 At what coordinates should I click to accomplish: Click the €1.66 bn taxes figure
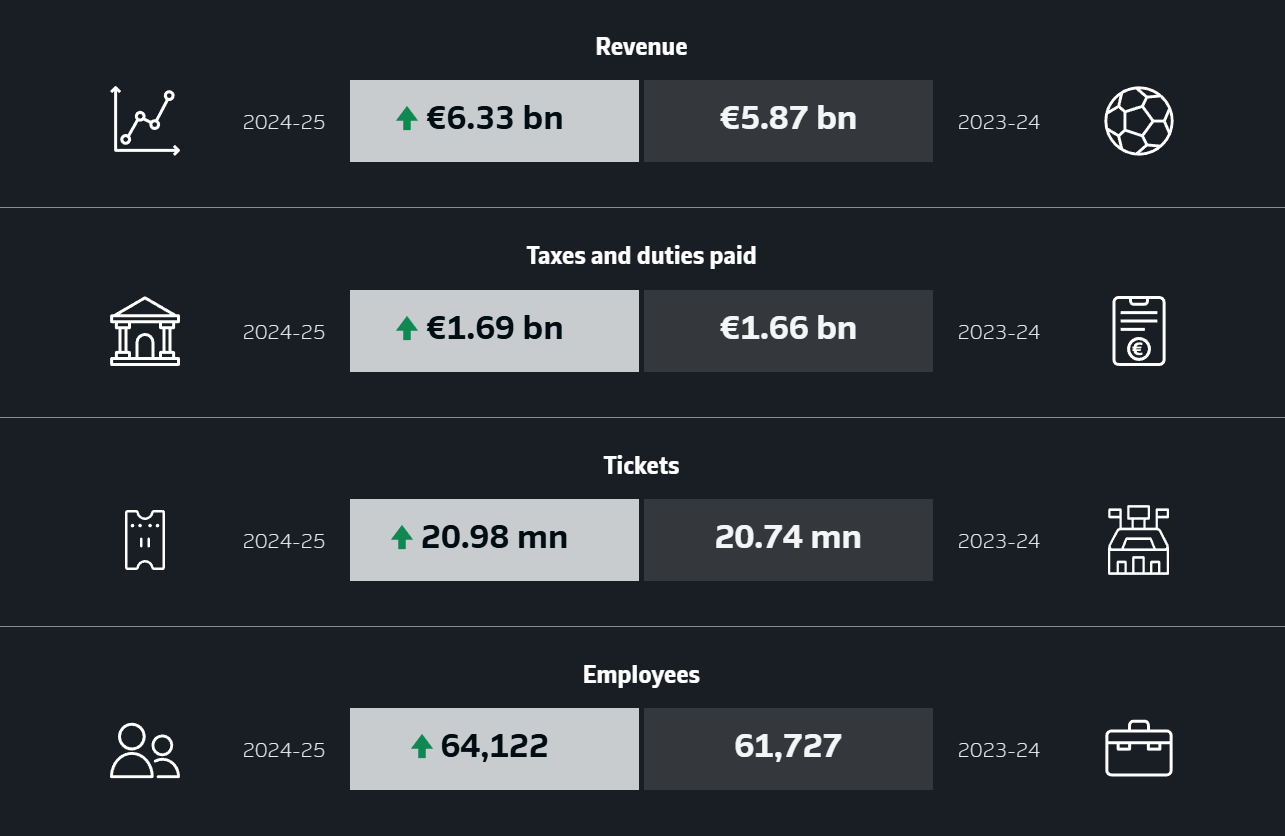[788, 329]
